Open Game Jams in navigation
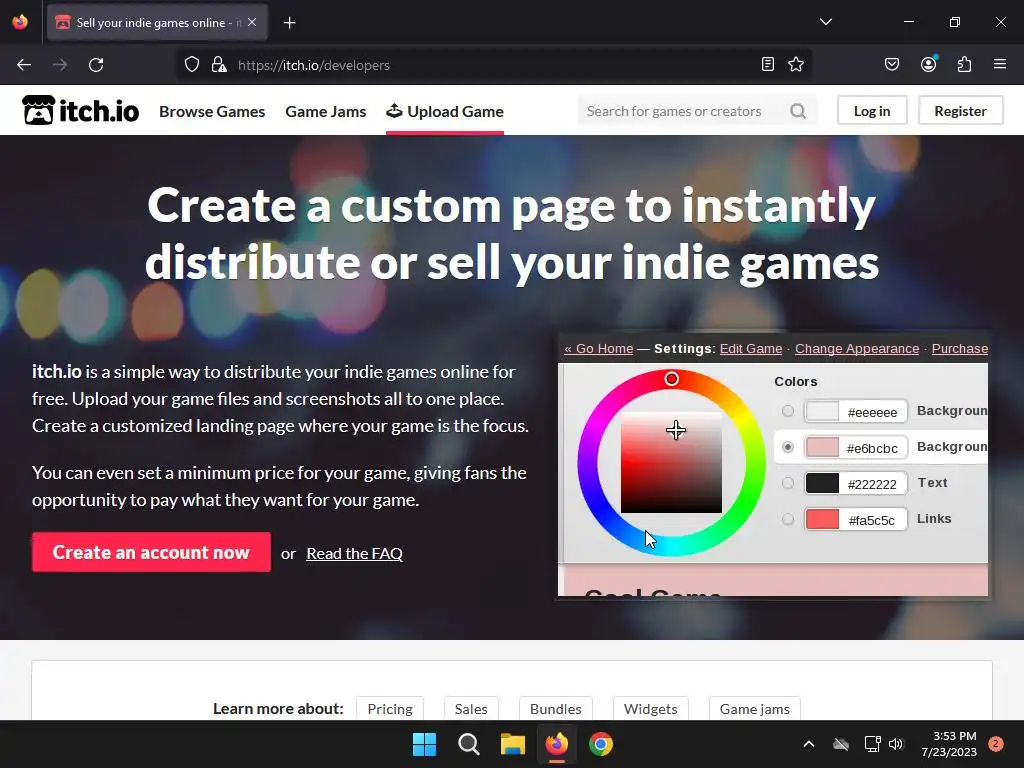This screenshot has width=1024, height=768. tap(325, 112)
